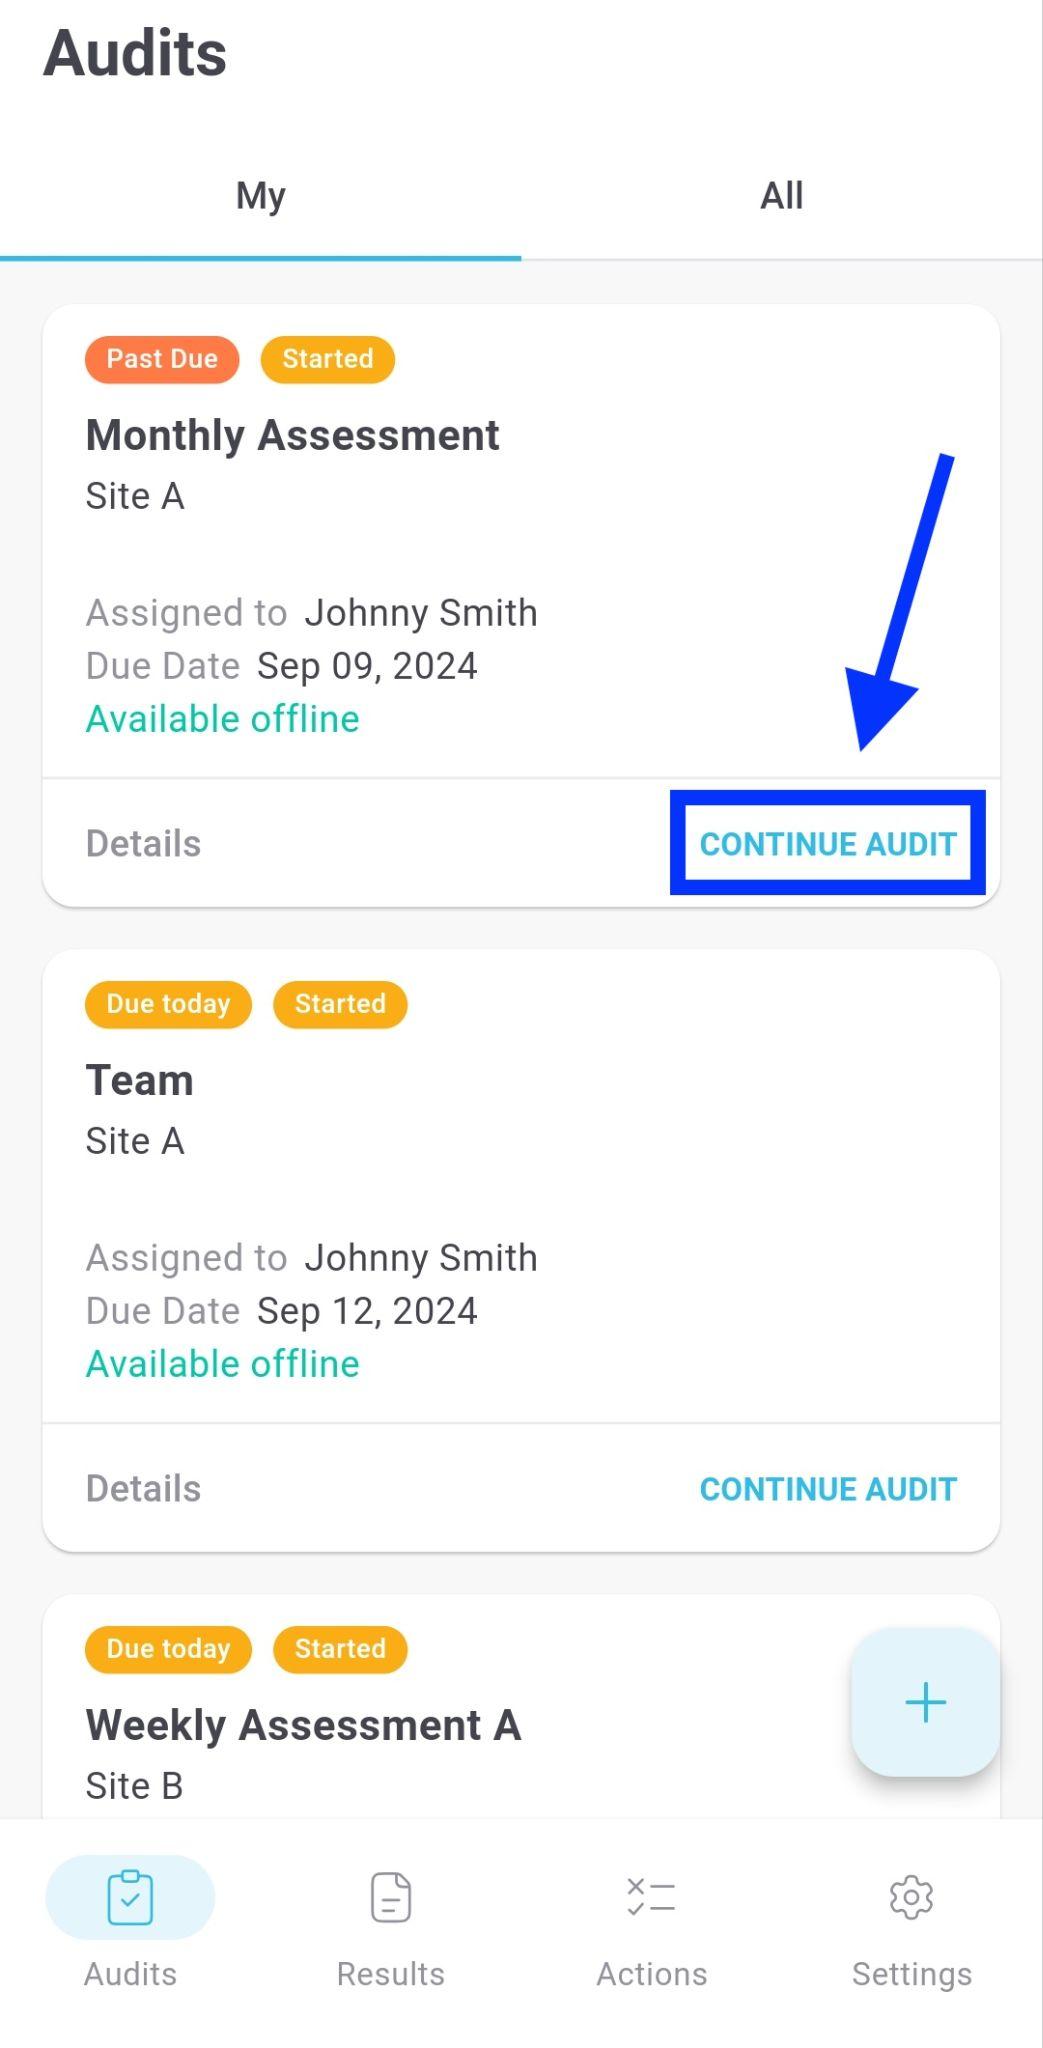
Task: Tap the Results tab label
Action: click(x=391, y=1974)
